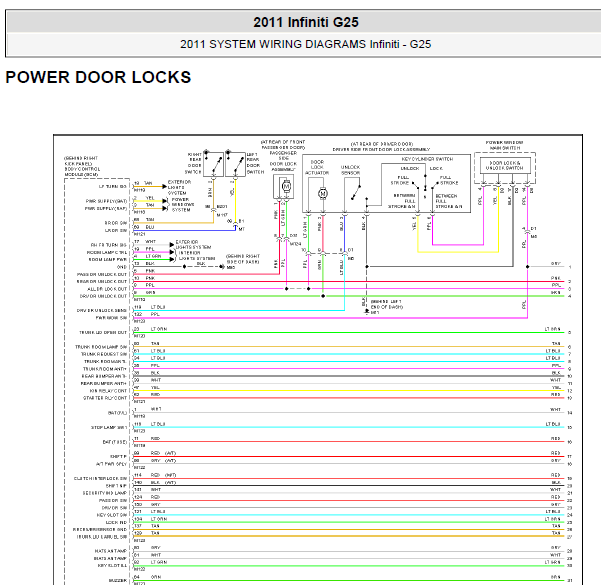Image resolution: width=601 pixels, height=585 pixels.
Task: Click the 'SECURITY IND LAMP' pin label
Action: click(105, 493)
